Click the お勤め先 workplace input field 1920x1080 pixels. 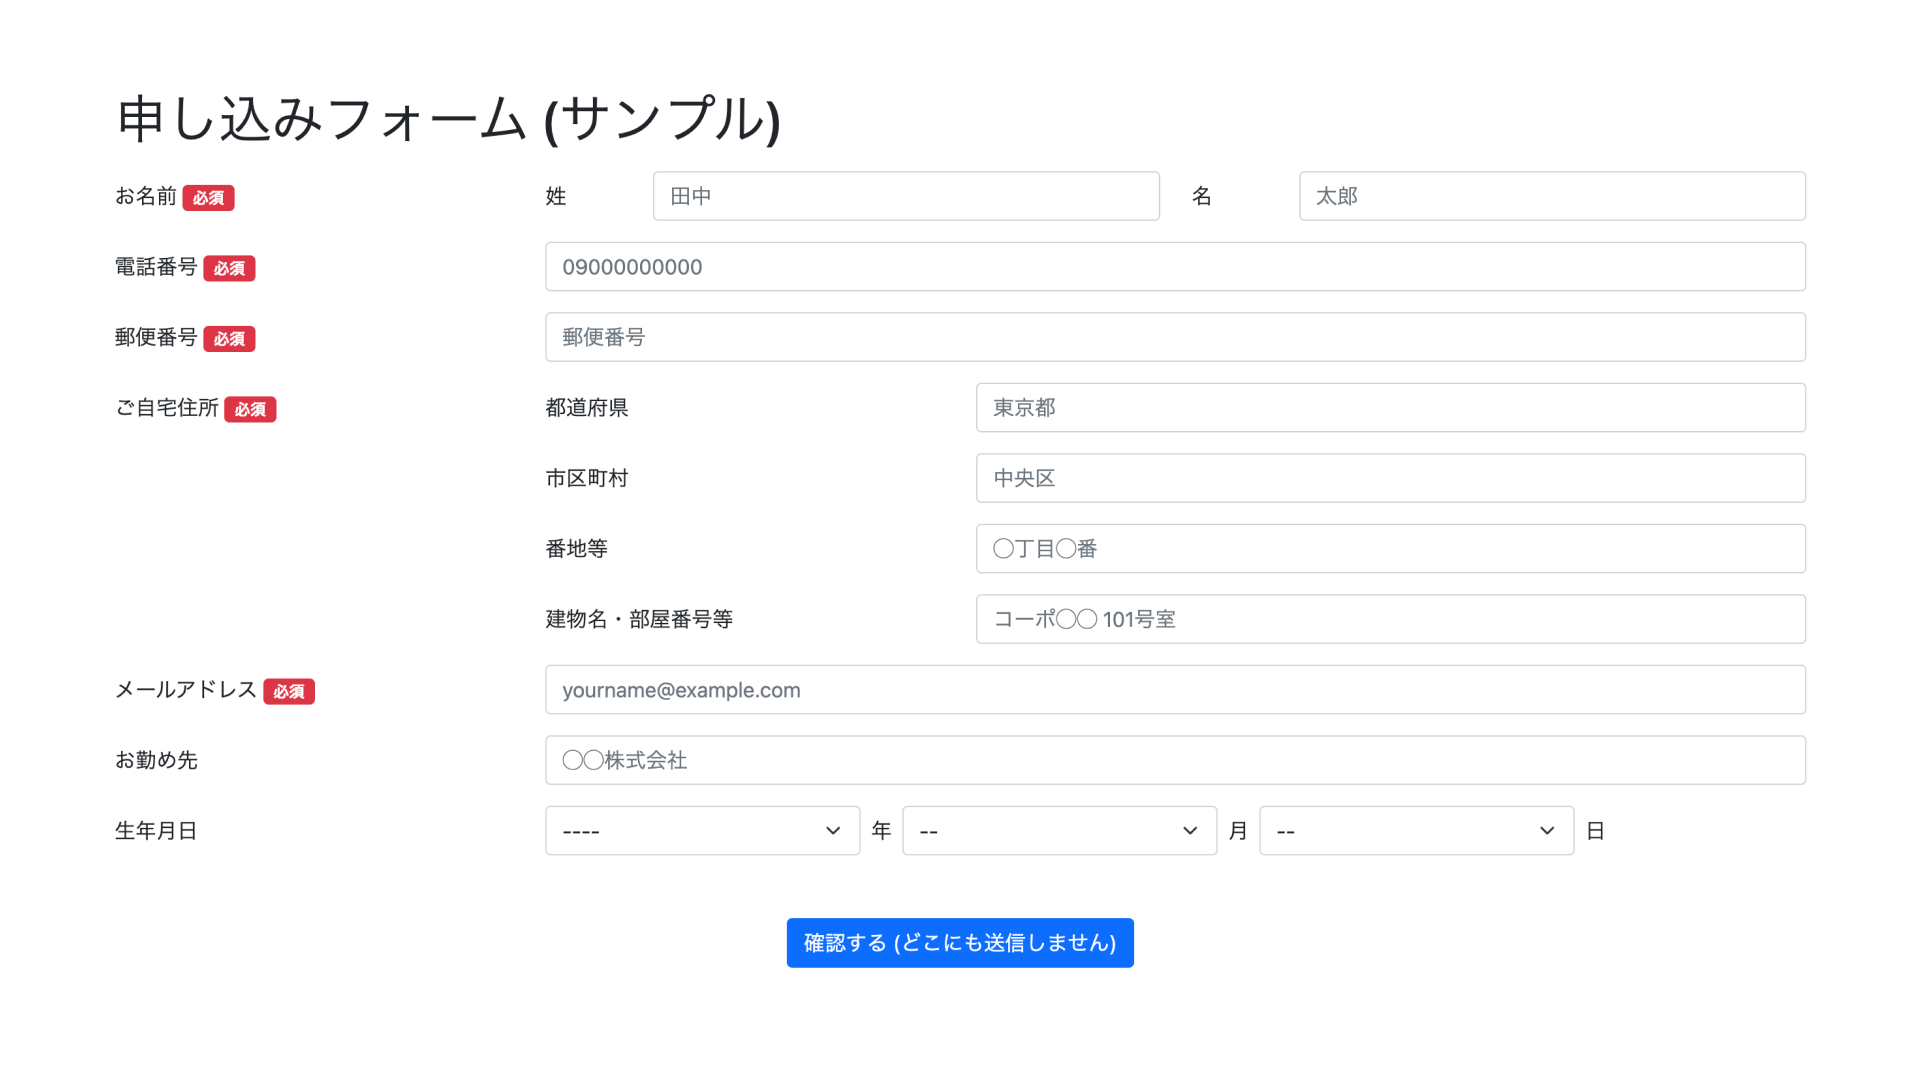(x=1175, y=760)
